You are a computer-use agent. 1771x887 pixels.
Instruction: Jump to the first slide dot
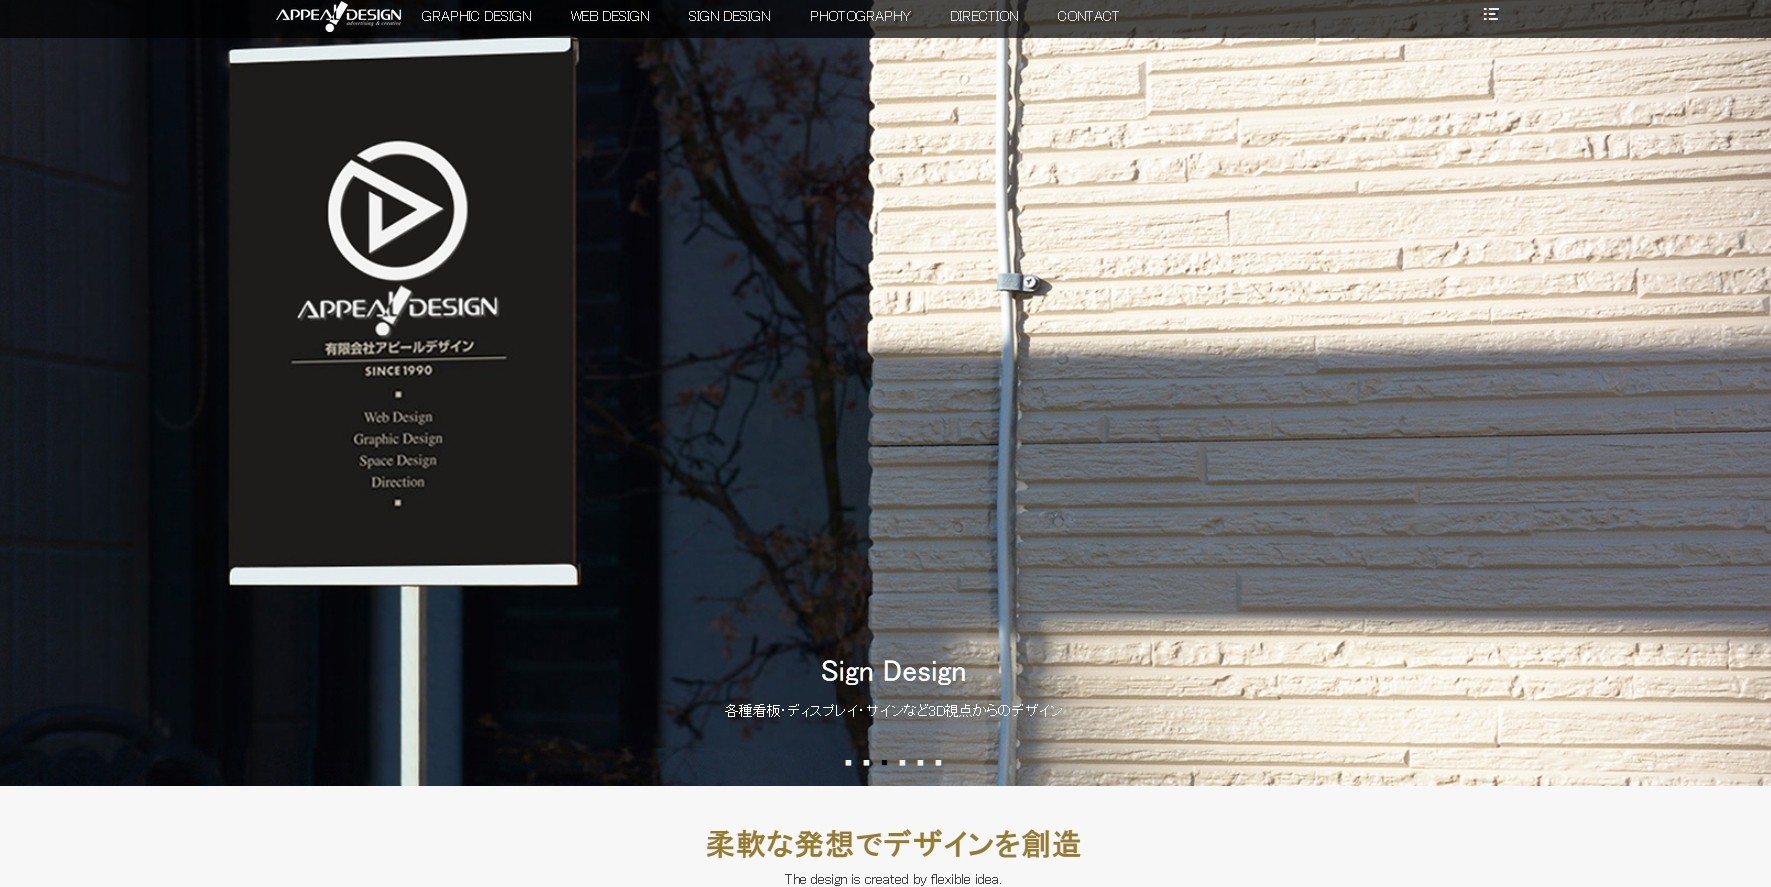(x=848, y=762)
